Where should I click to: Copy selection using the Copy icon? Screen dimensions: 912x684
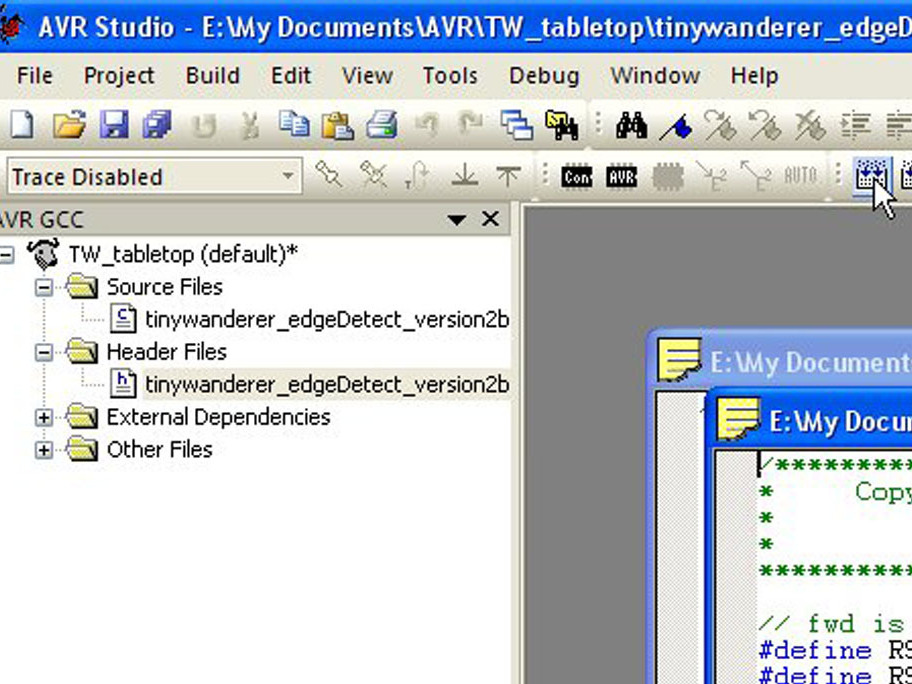point(294,124)
